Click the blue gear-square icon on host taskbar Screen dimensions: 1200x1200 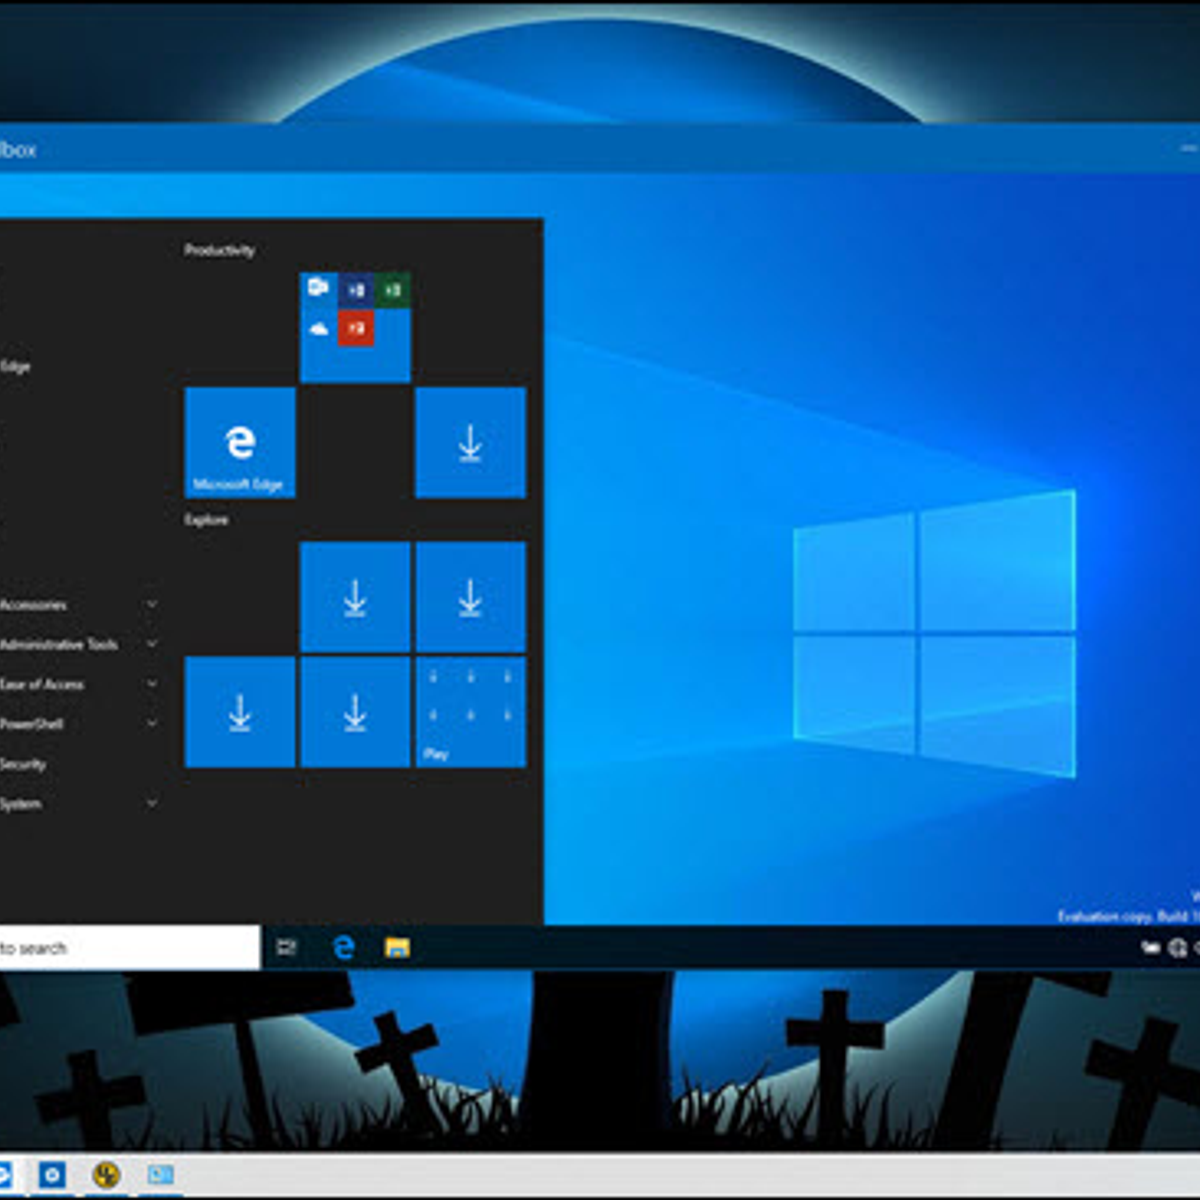point(52,1174)
